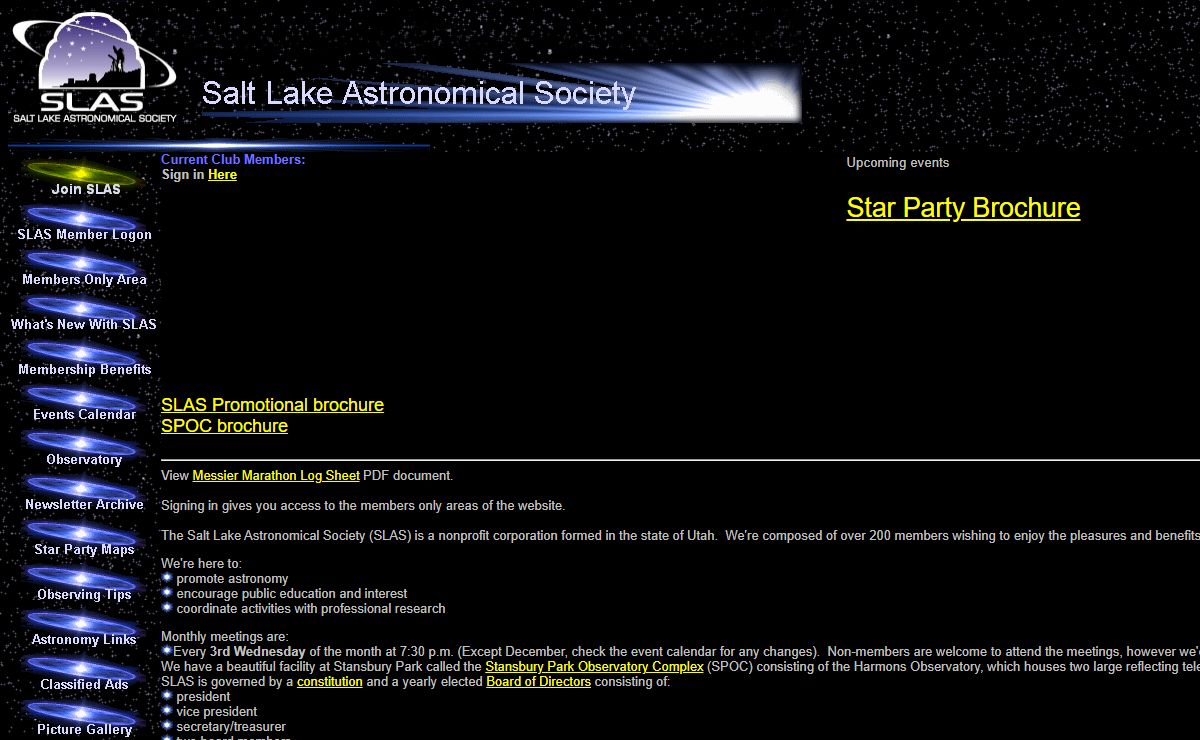Go to SLAS Member Logon

(x=84, y=224)
